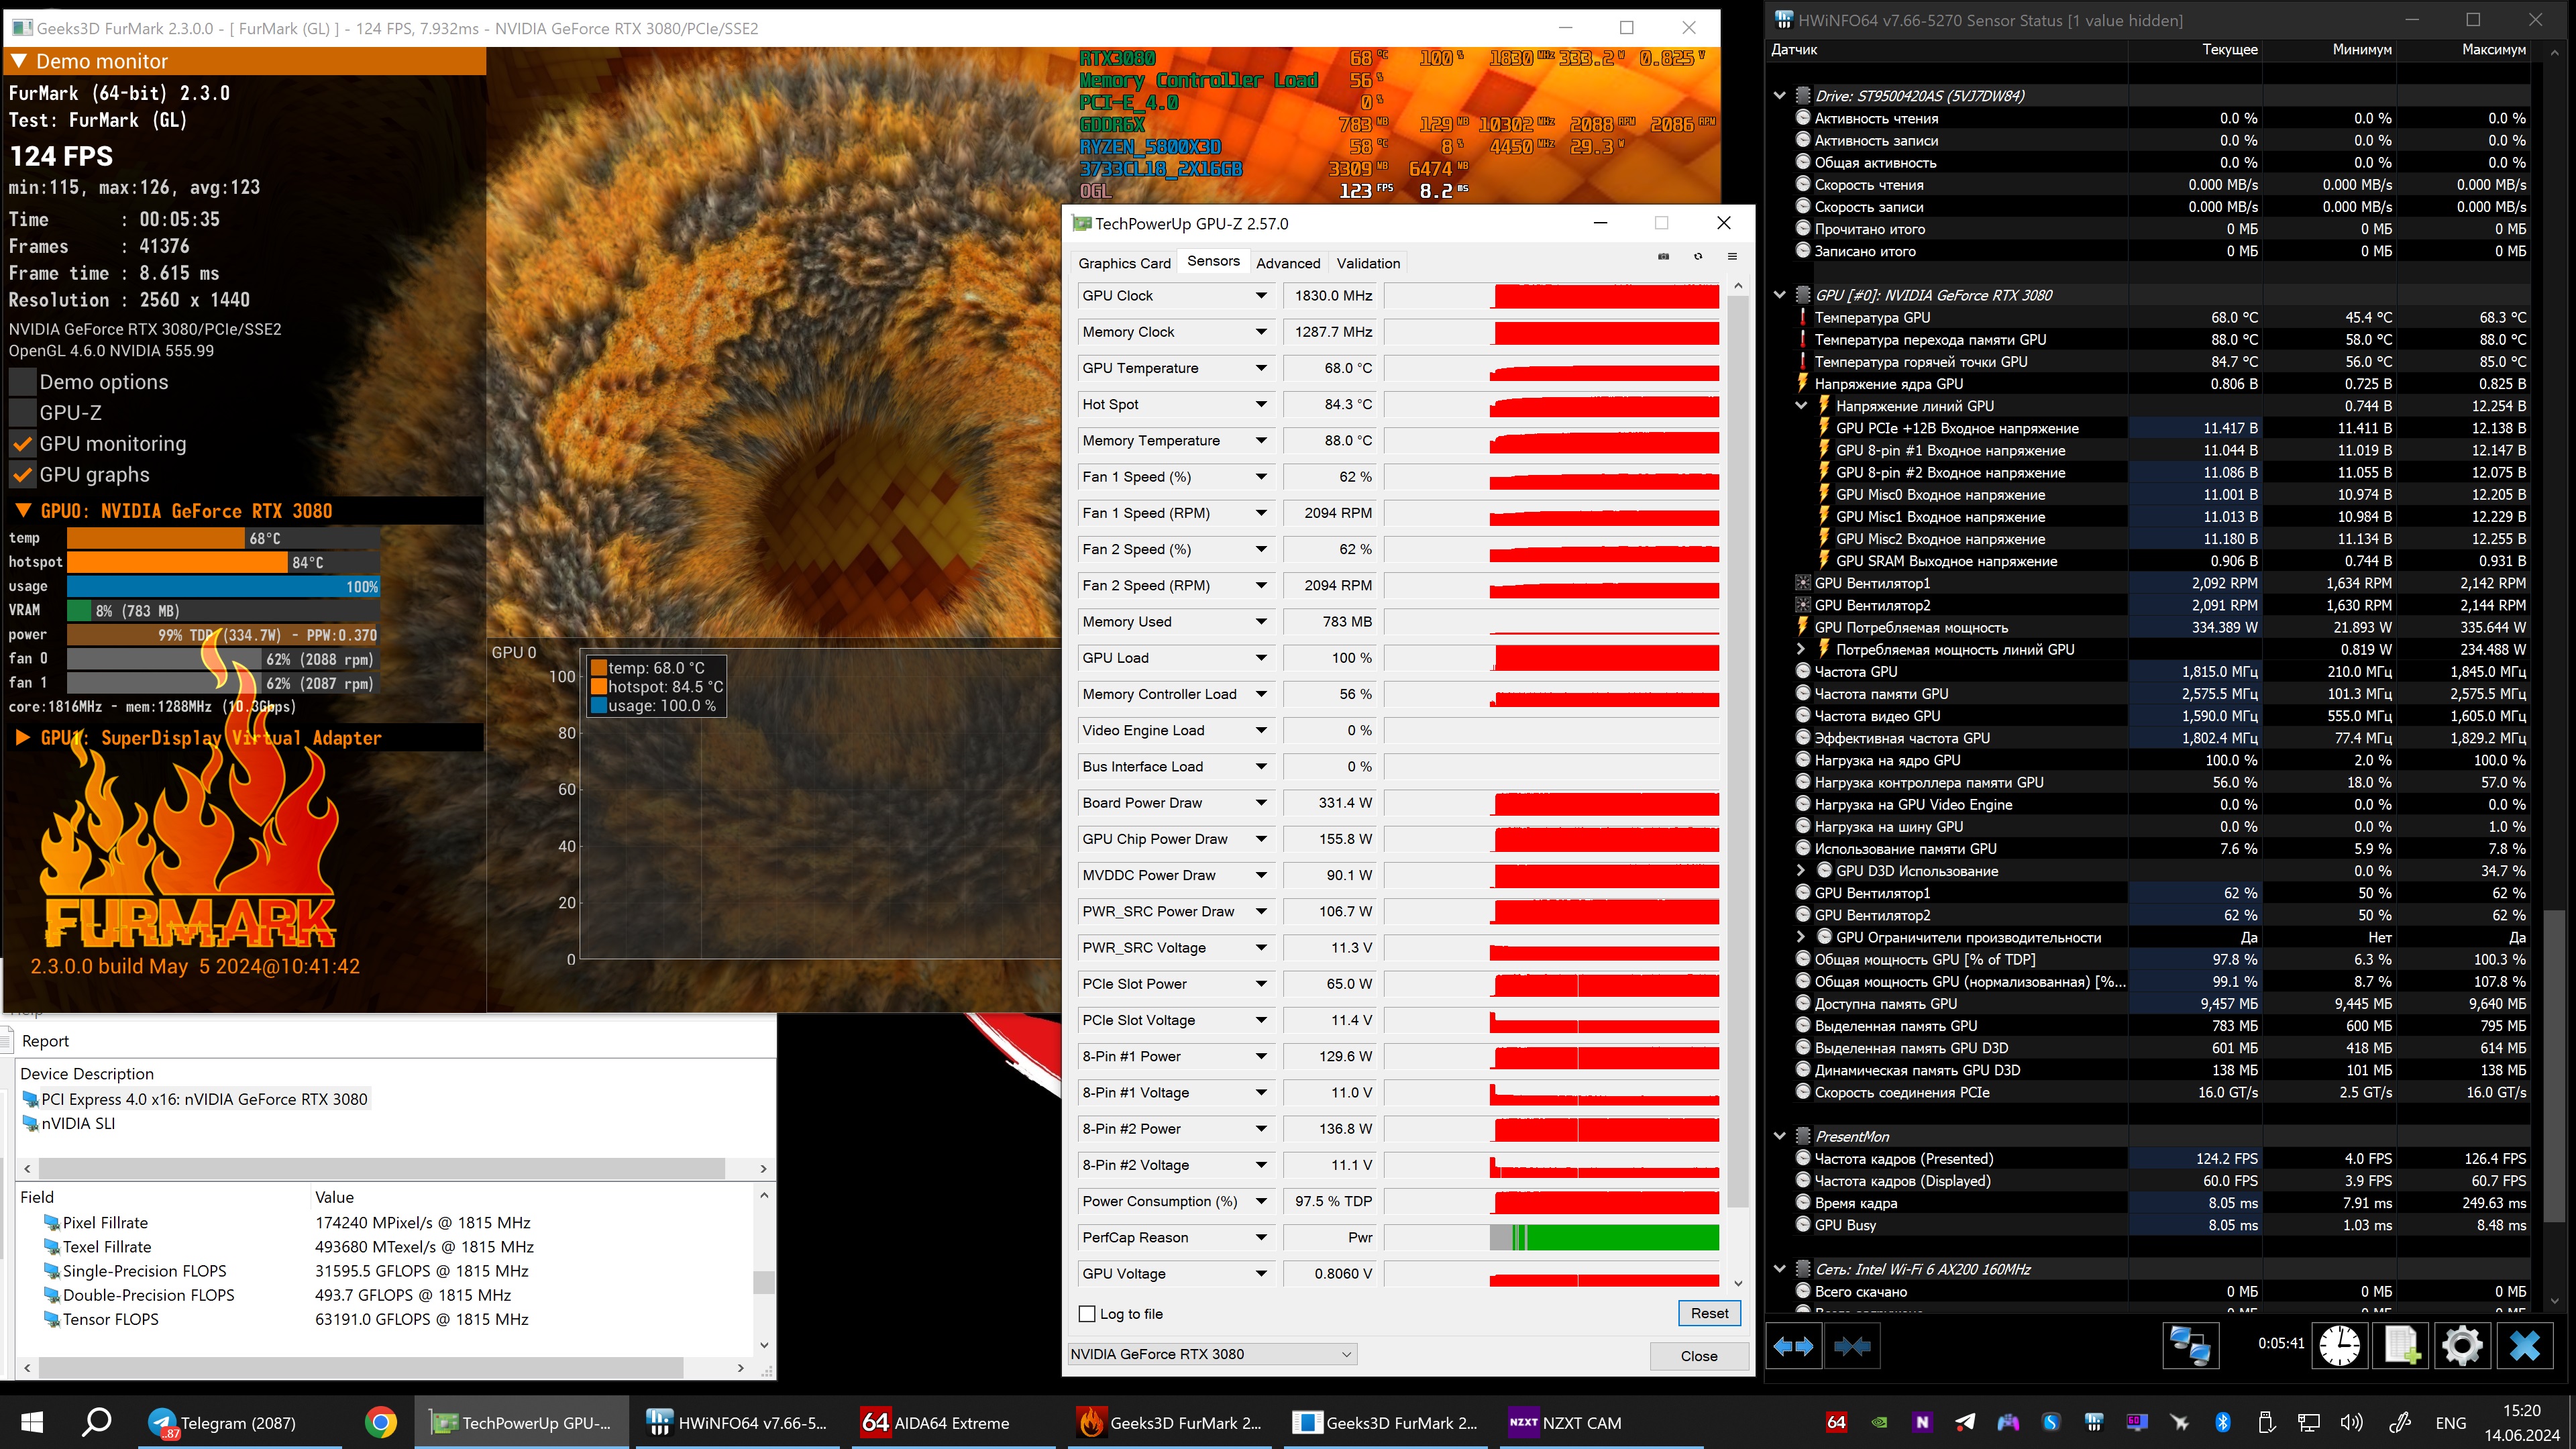Open the NVIDIA GeForce RTX 3080 selector
Screen dimensions: 2576x1449
click(1211, 1354)
